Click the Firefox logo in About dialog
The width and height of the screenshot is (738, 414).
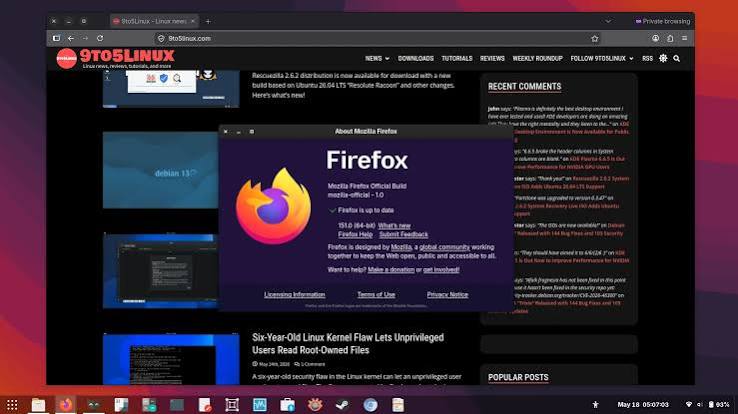click(273, 206)
